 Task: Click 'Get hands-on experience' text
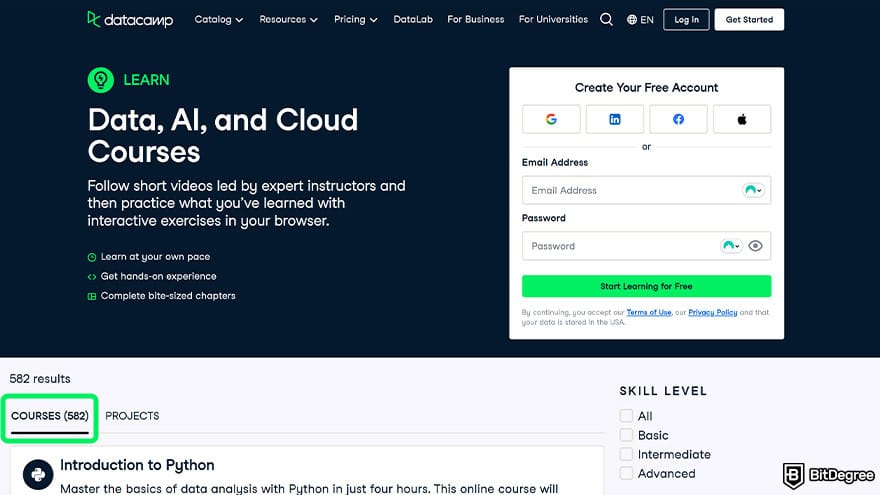coord(159,276)
